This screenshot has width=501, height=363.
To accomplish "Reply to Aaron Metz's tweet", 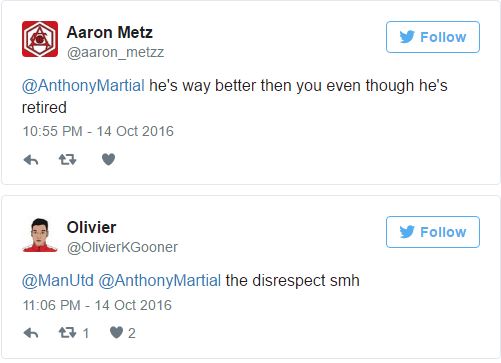I will pos(31,160).
